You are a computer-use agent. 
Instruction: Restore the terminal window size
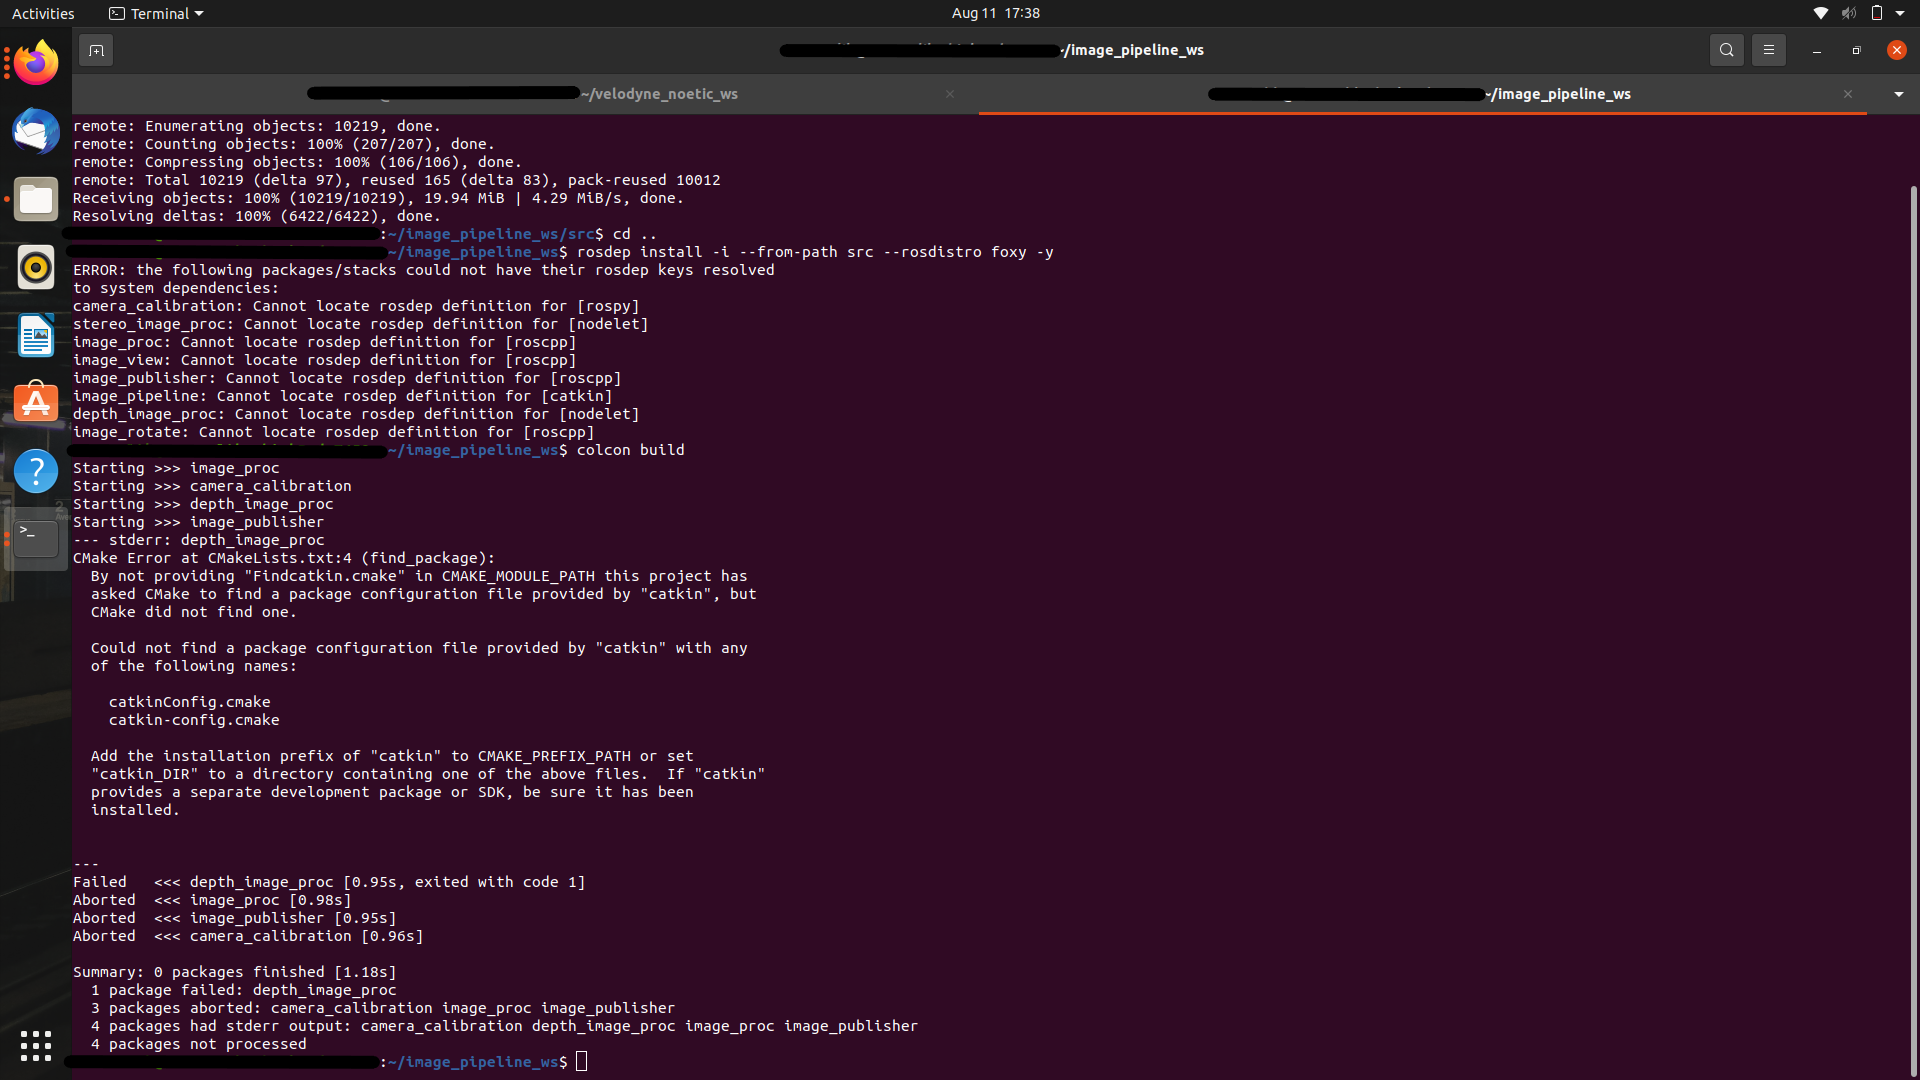(1856, 50)
